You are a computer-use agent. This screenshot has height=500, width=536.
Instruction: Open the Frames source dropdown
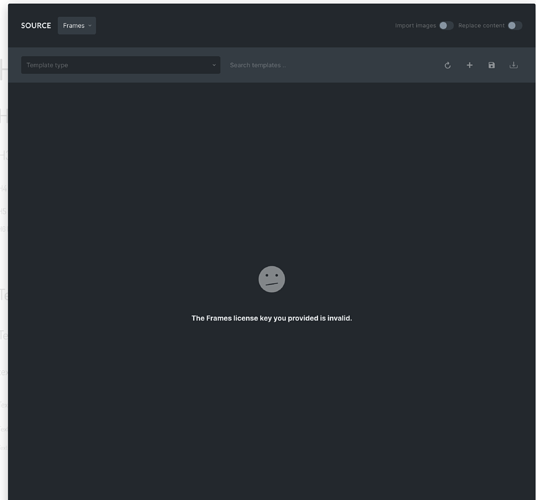tap(77, 26)
